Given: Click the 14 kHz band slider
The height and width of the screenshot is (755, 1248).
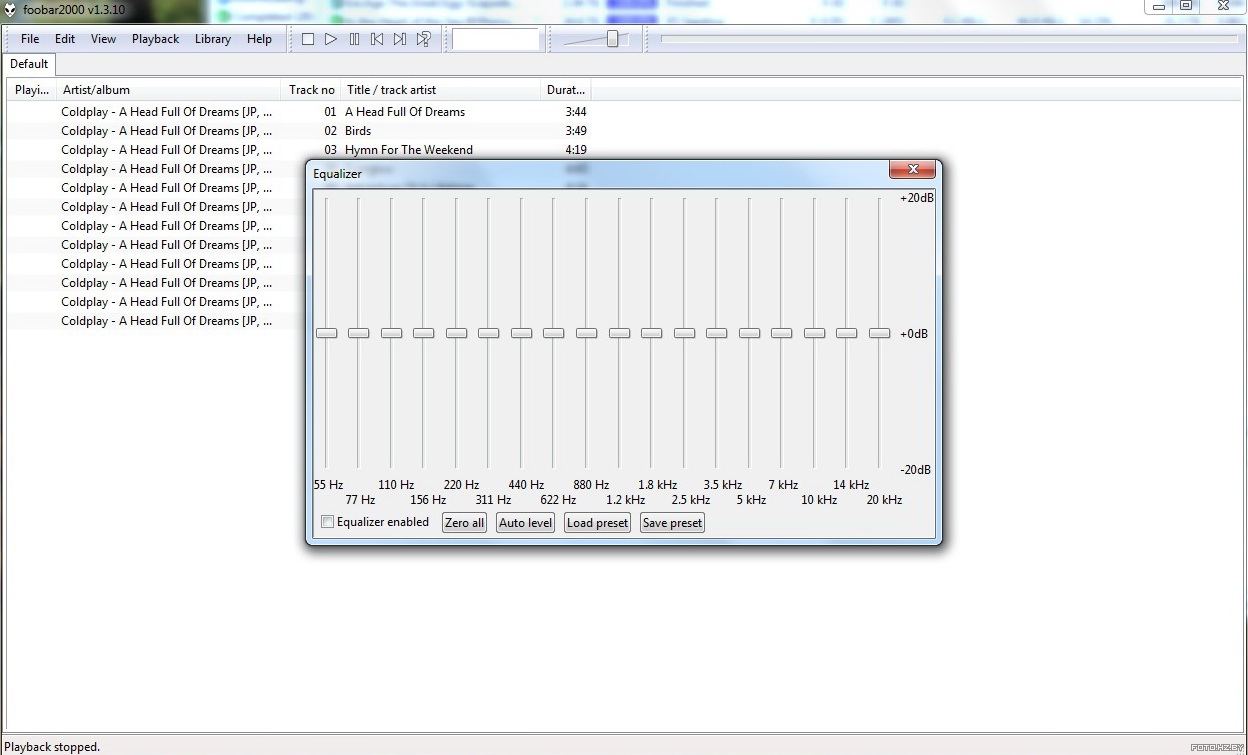Looking at the screenshot, I should pyautogui.click(x=846, y=333).
